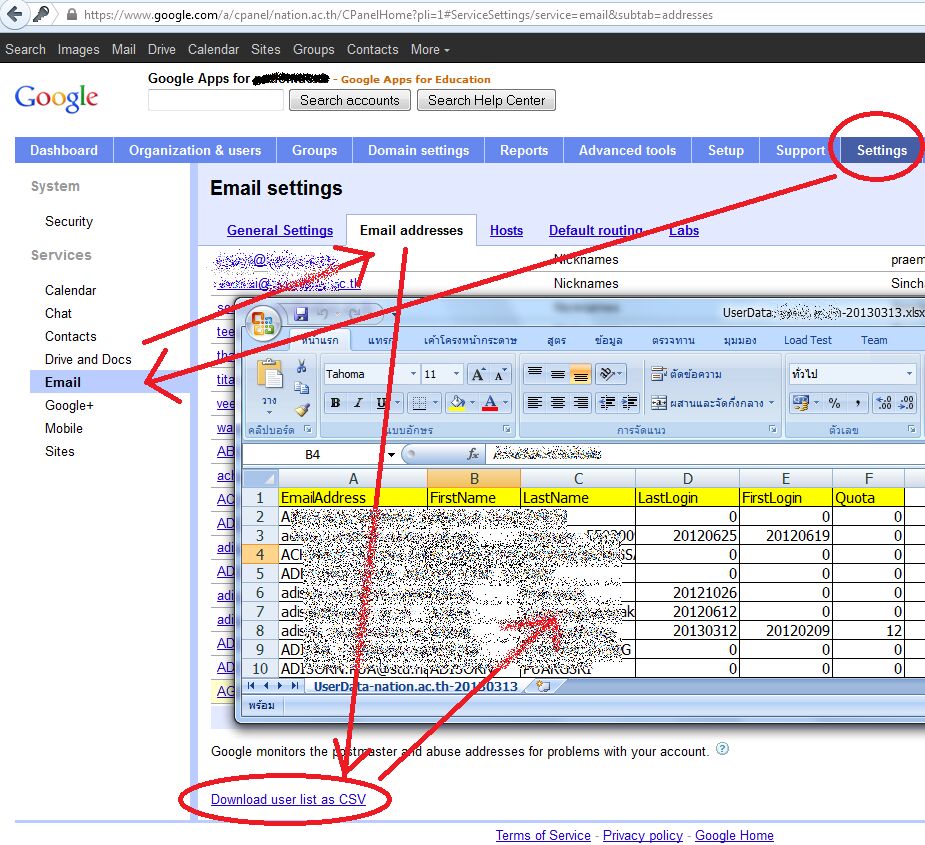Open the Domain settings navigation tab
This screenshot has height=845, width=925.
pyautogui.click(x=418, y=150)
